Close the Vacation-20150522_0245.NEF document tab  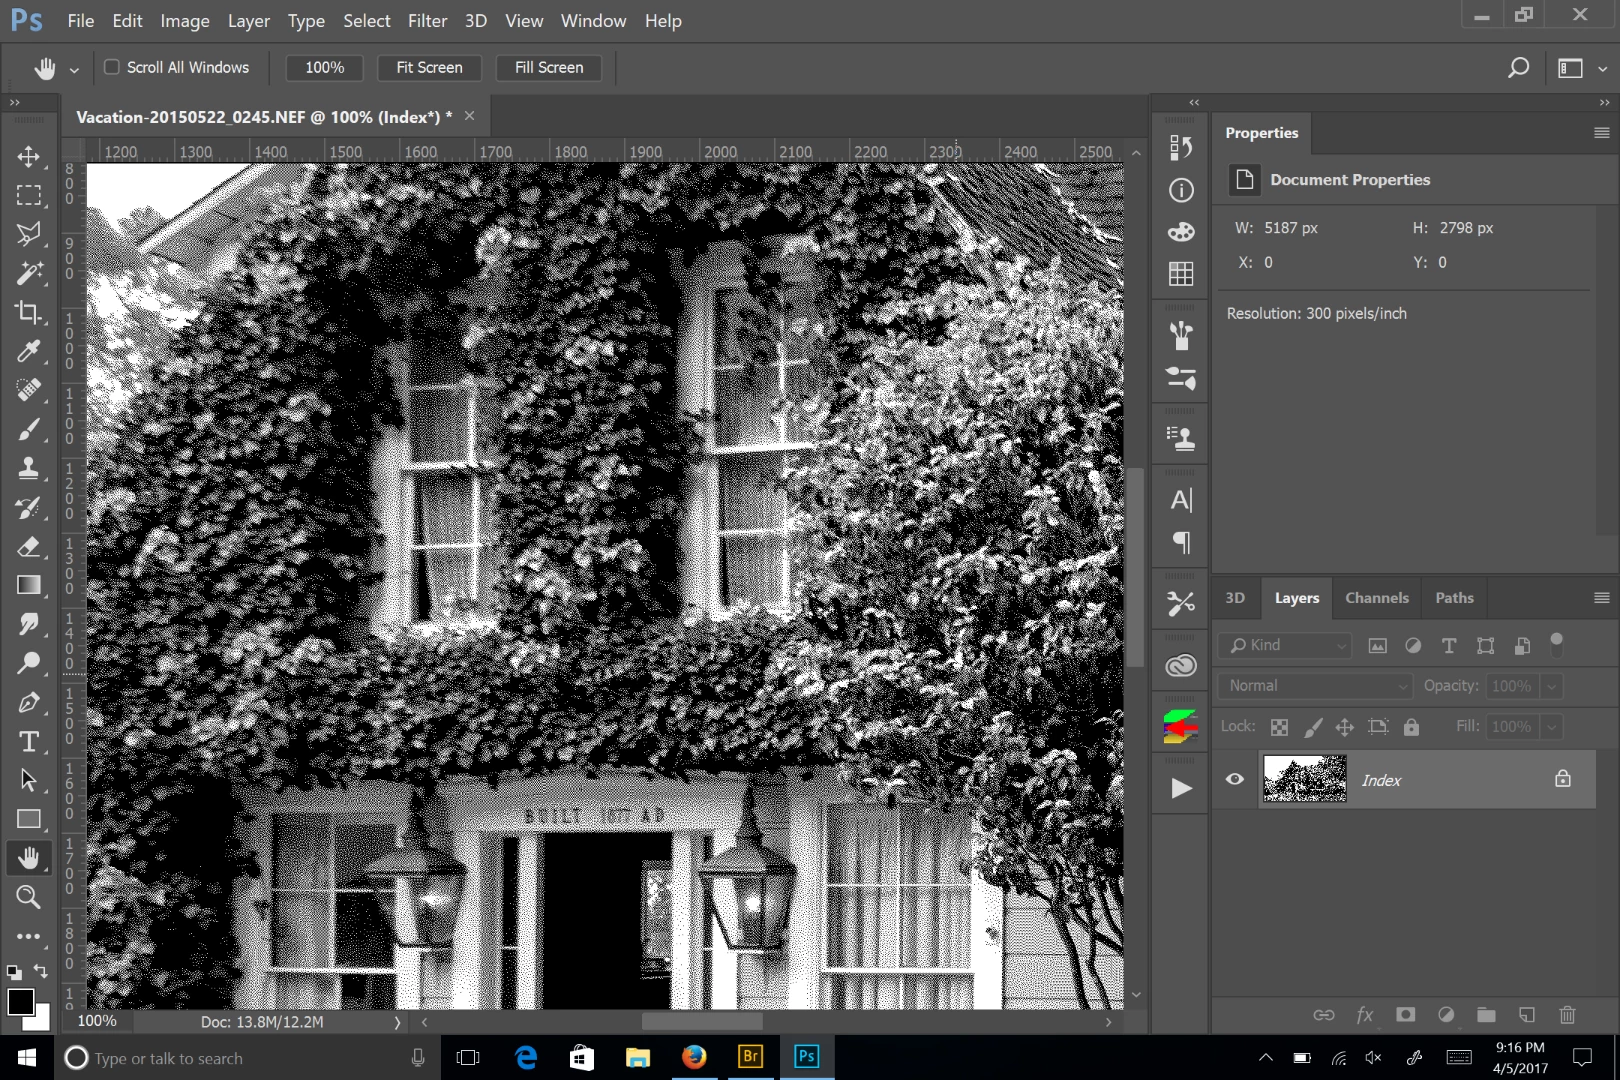469,116
